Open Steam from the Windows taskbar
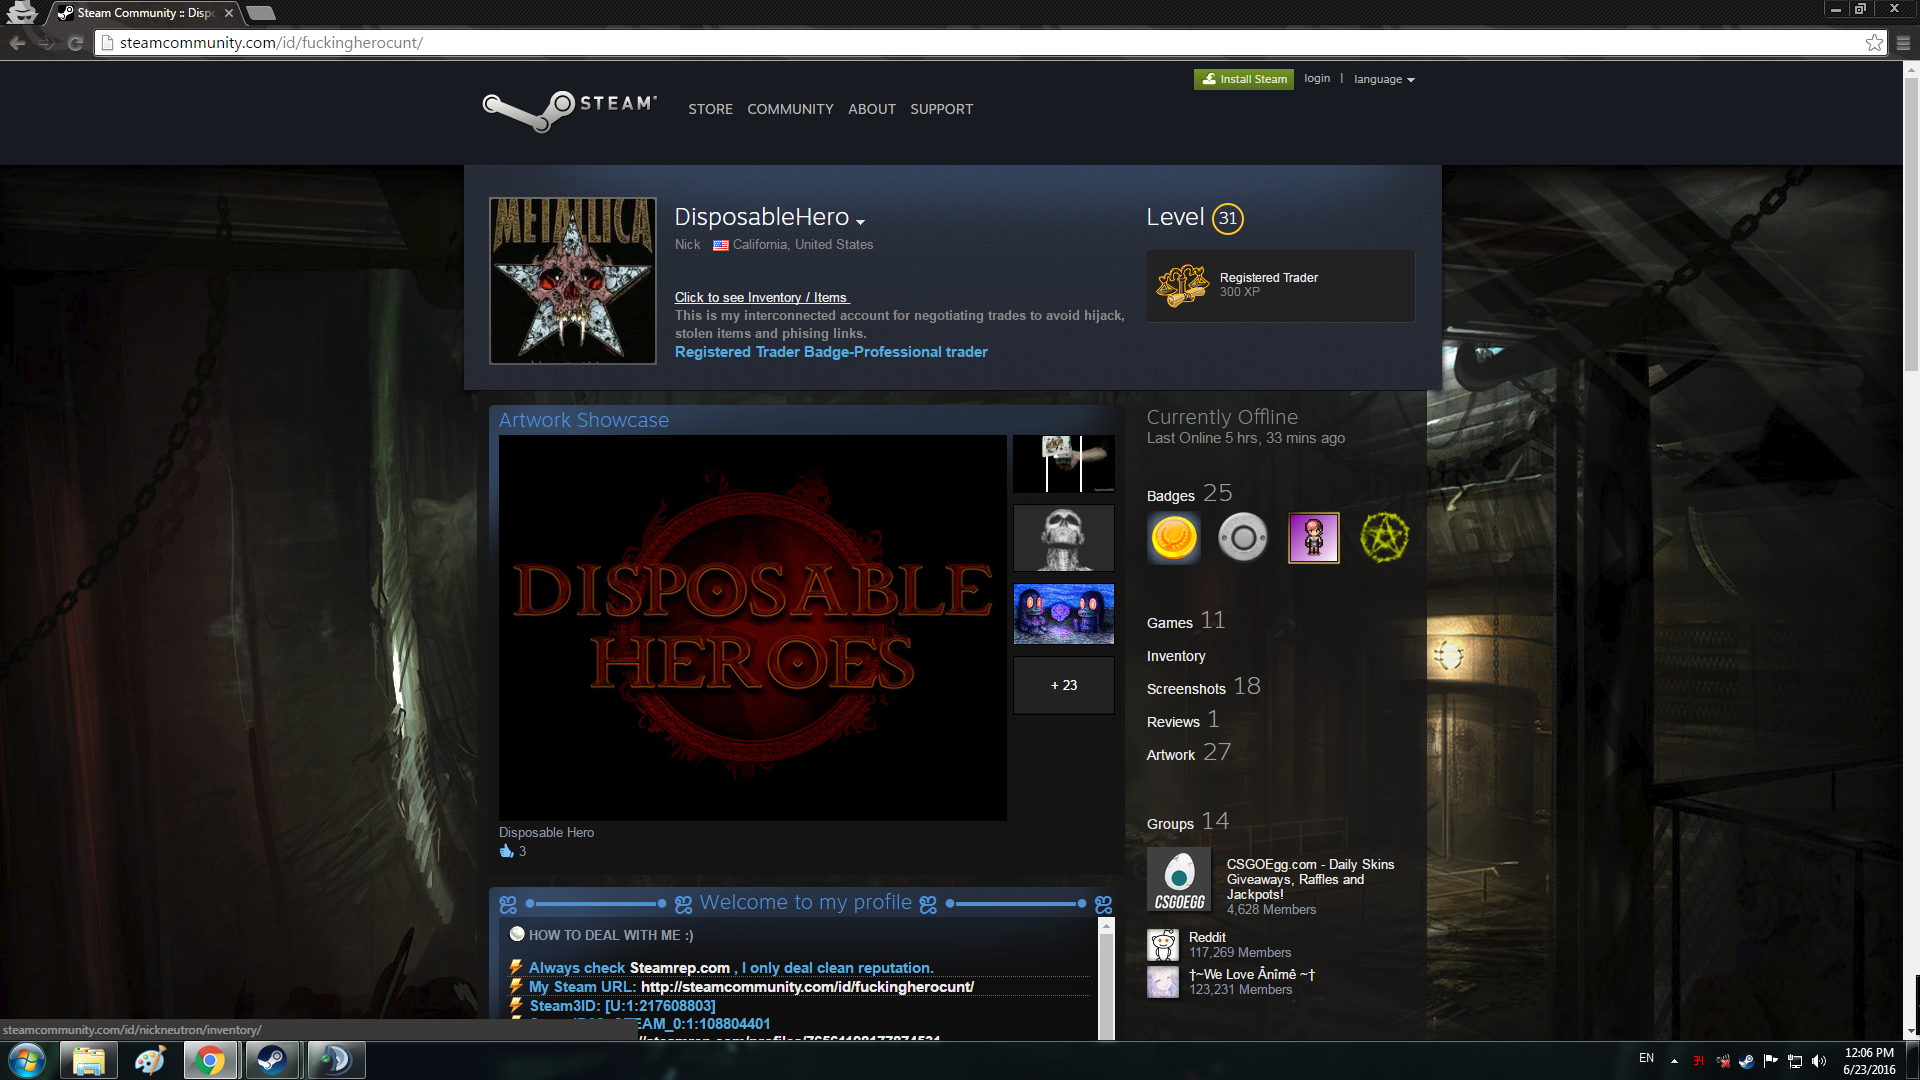The height and width of the screenshot is (1080, 1920). click(272, 1060)
